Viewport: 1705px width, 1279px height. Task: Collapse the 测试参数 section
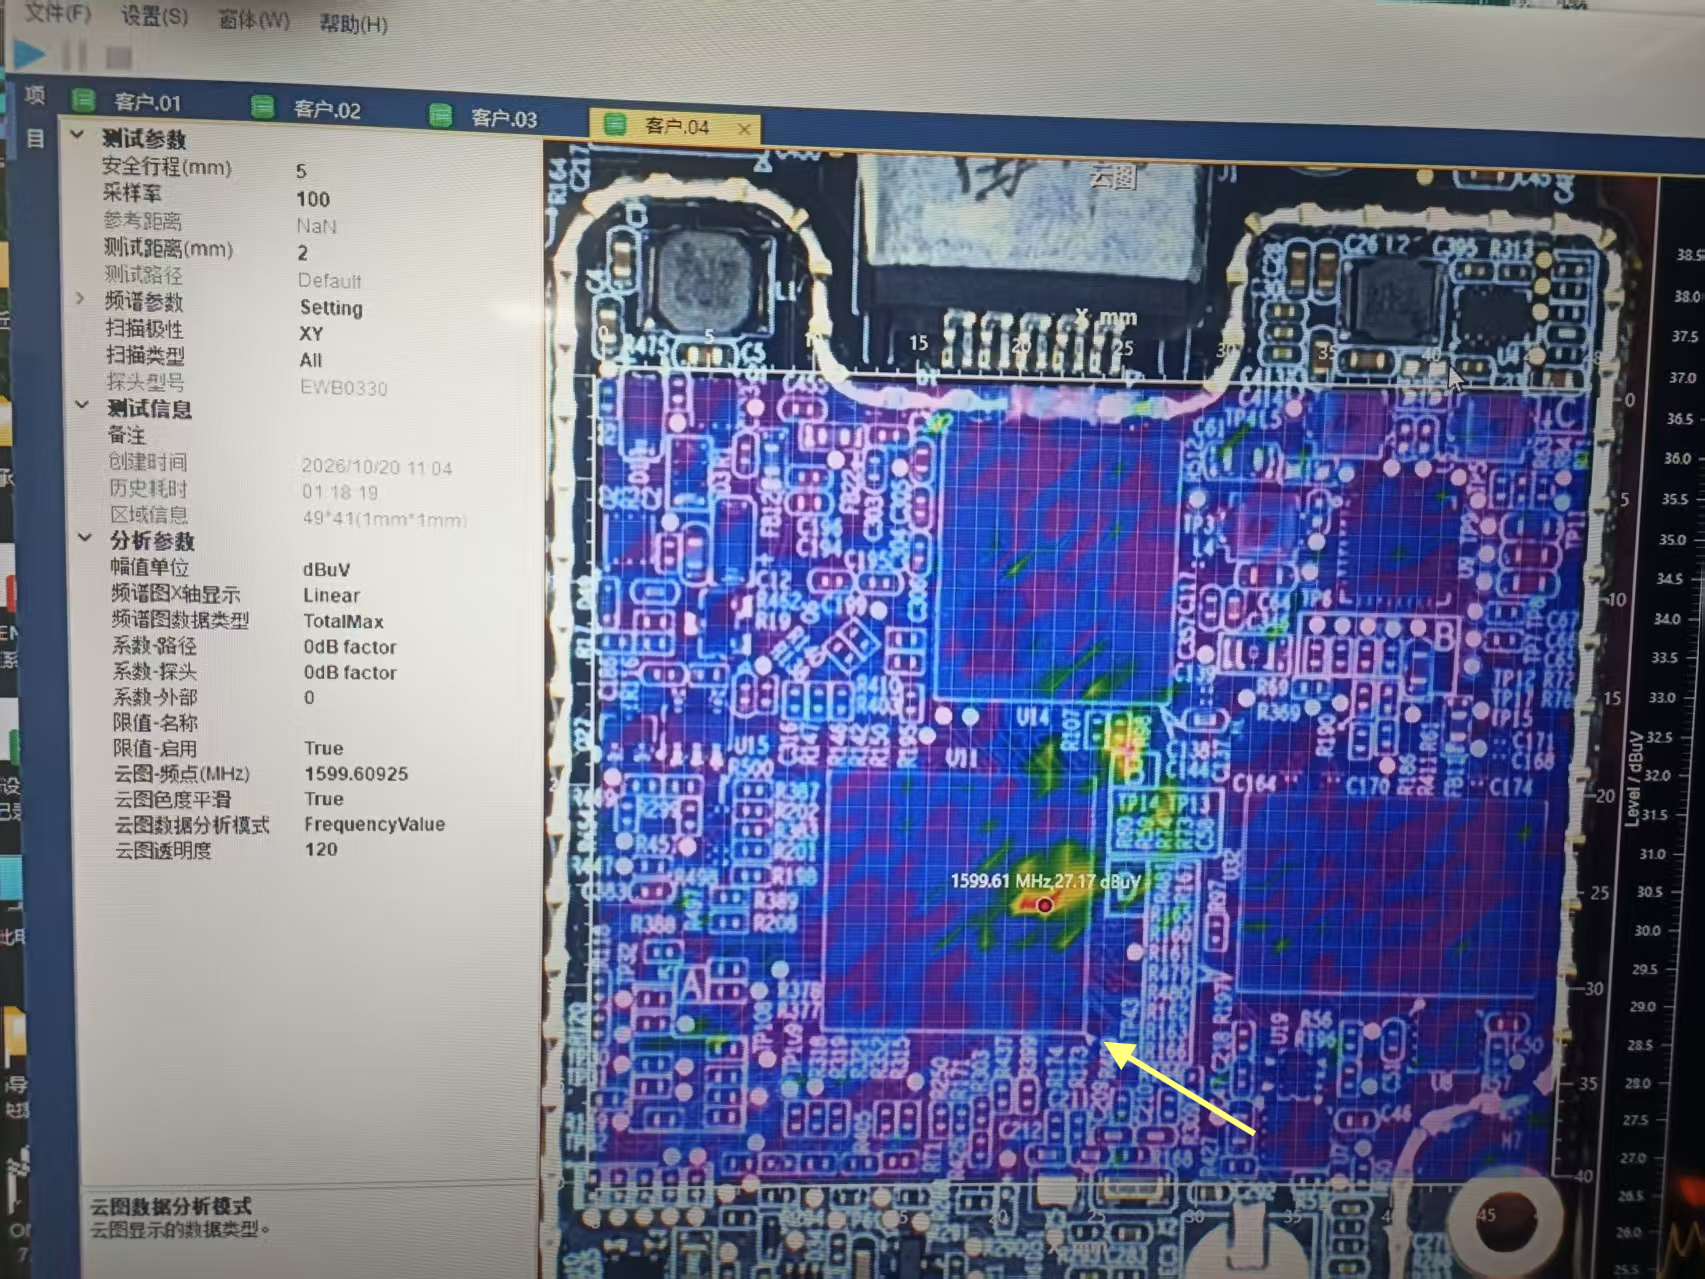click(x=77, y=134)
